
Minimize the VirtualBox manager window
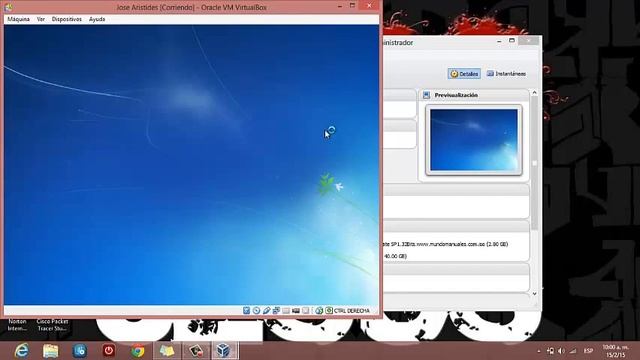(499, 41)
